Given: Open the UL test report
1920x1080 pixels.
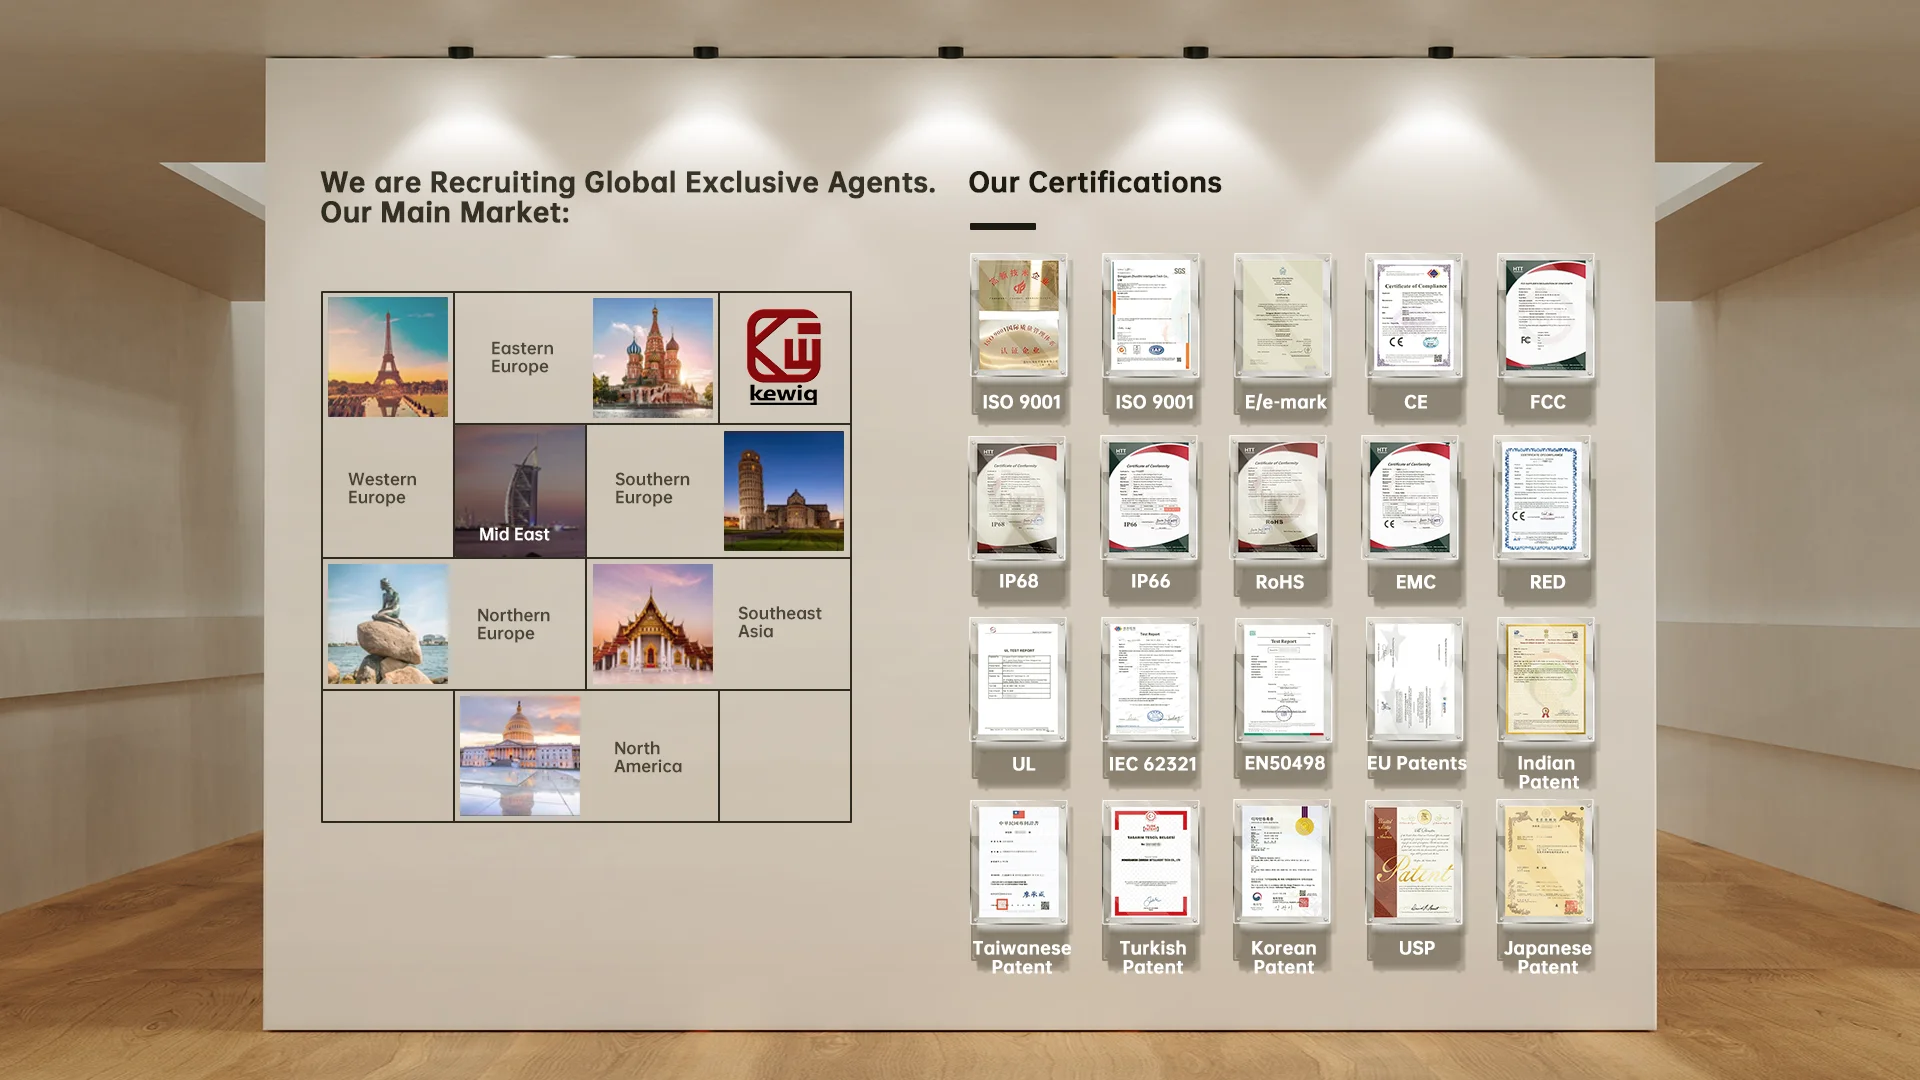Looking at the screenshot, I should [1018, 680].
